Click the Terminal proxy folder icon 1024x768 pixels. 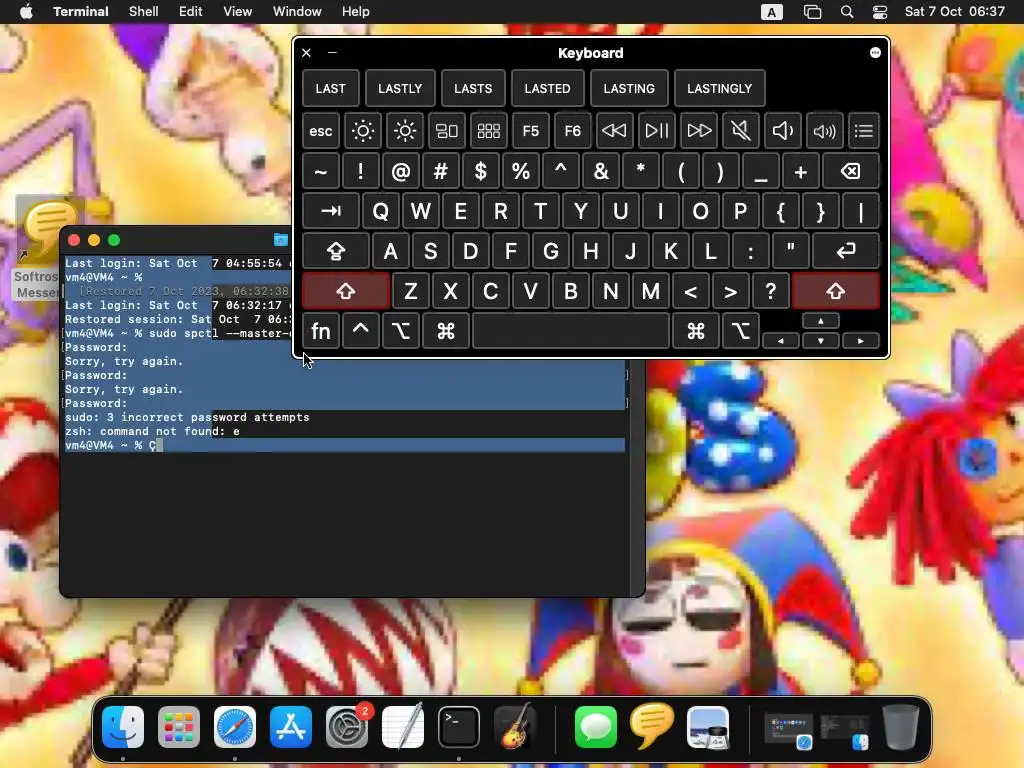(x=281, y=240)
